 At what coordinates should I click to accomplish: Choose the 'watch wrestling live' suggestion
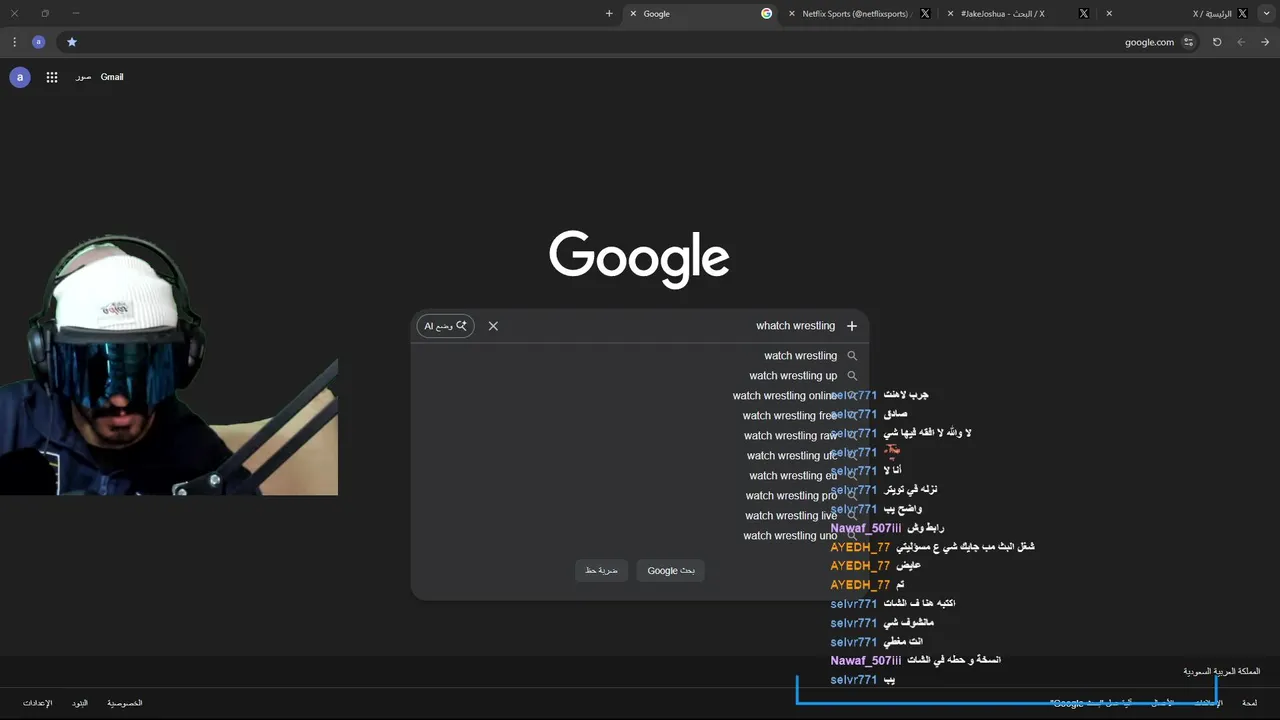pos(640,516)
